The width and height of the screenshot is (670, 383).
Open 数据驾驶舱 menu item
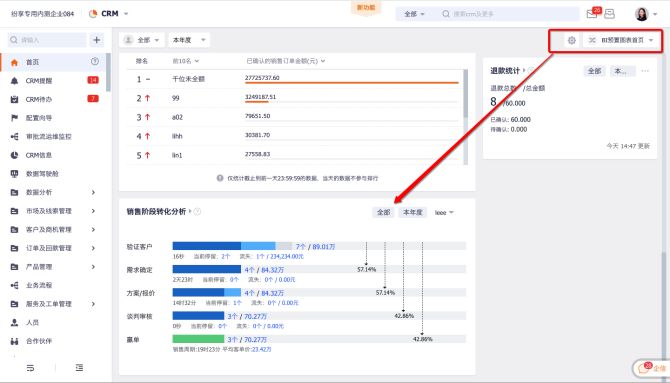(54, 174)
